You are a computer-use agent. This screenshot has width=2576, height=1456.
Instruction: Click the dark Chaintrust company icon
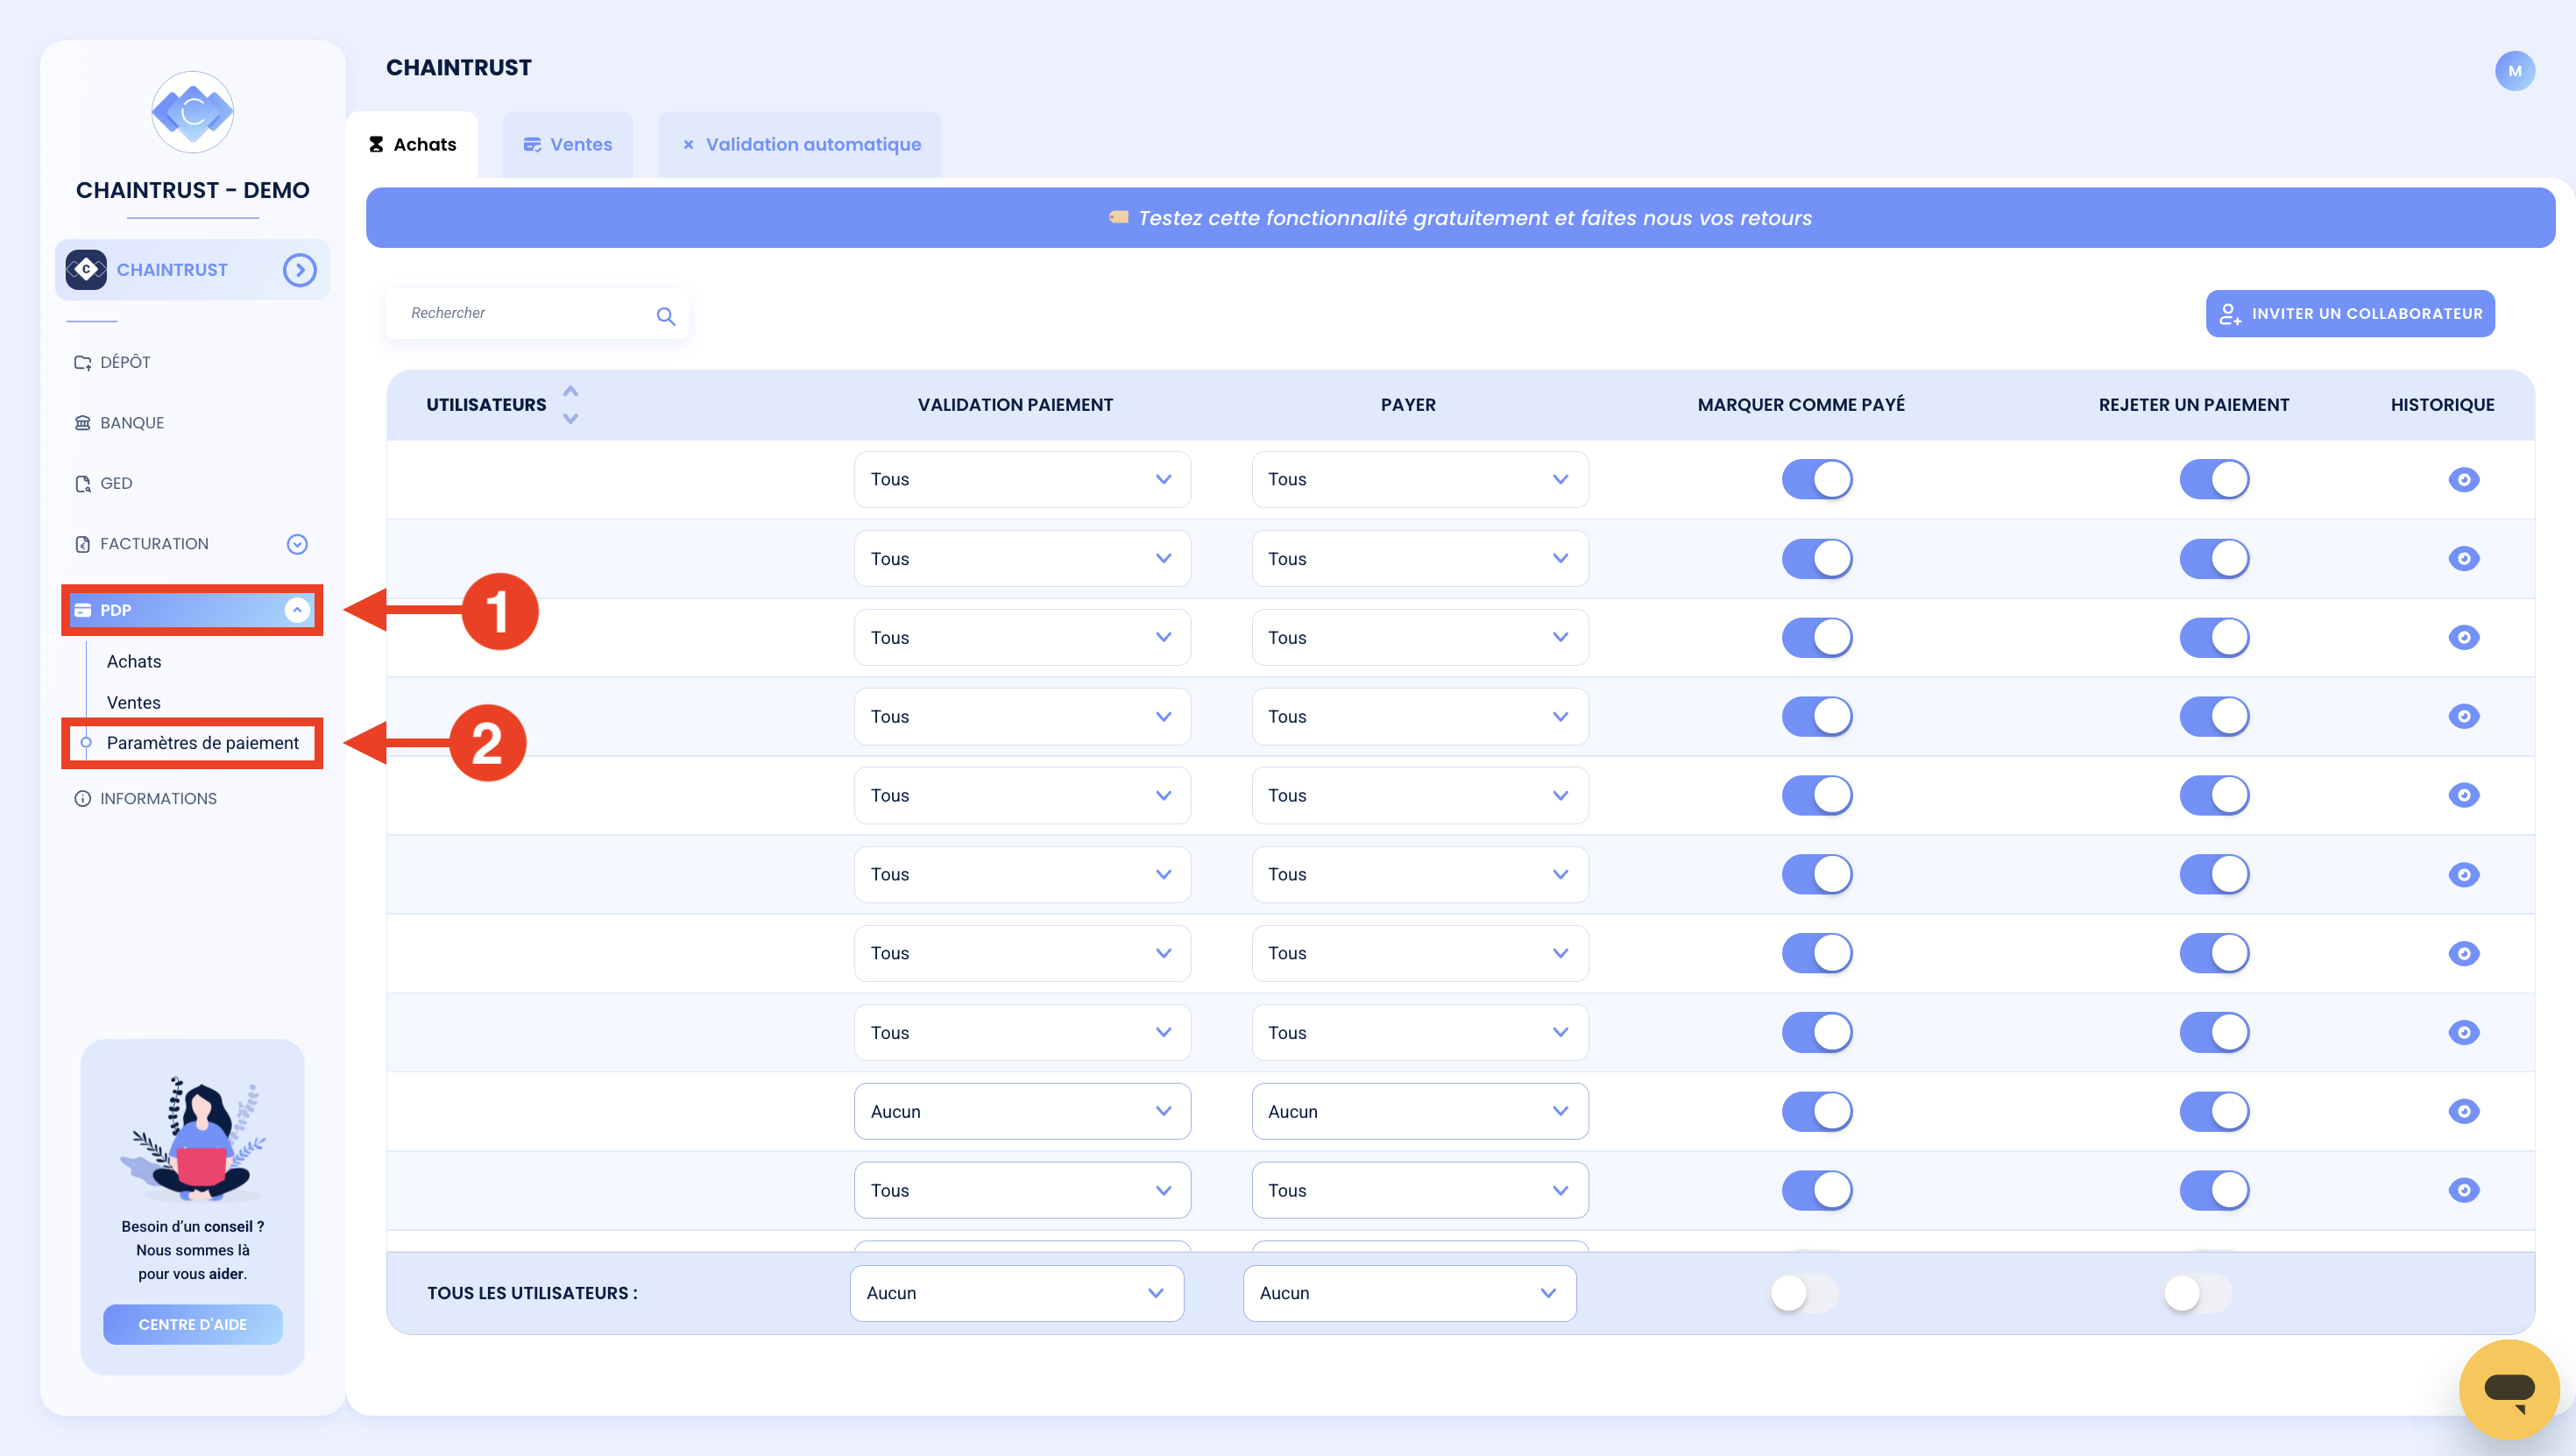pos(86,270)
